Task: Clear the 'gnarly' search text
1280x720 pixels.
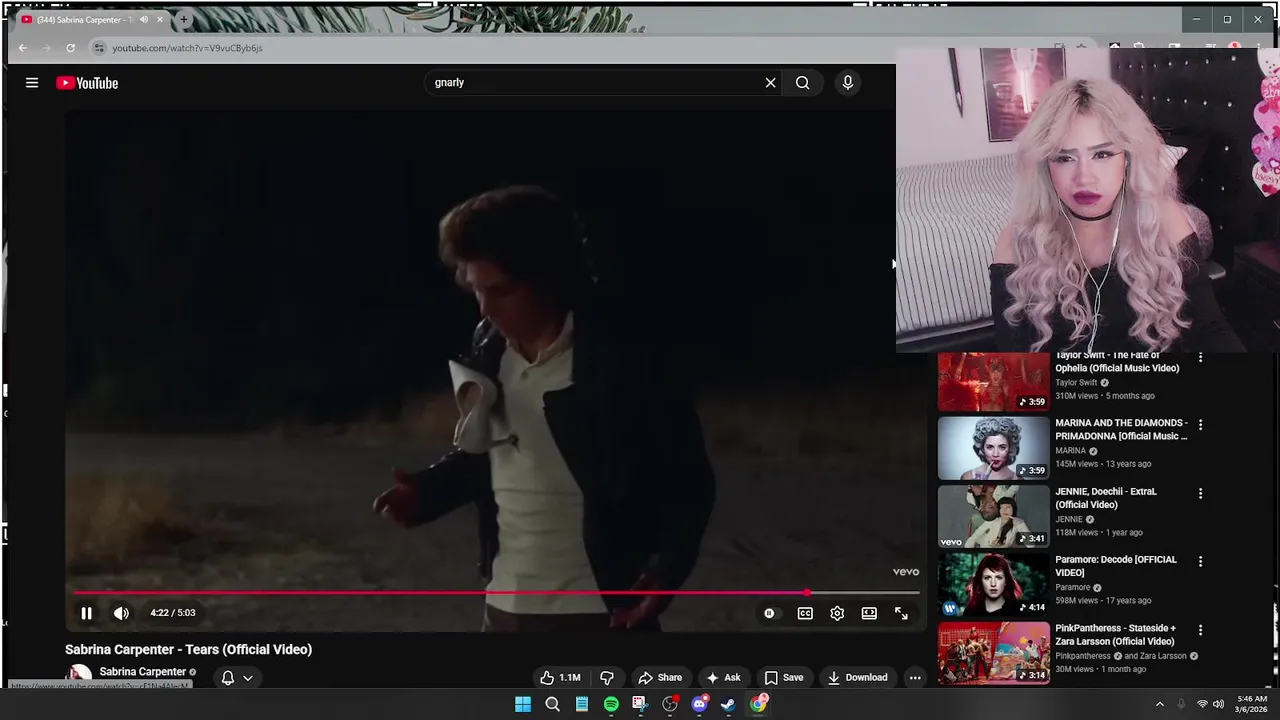Action: pos(770,83)
